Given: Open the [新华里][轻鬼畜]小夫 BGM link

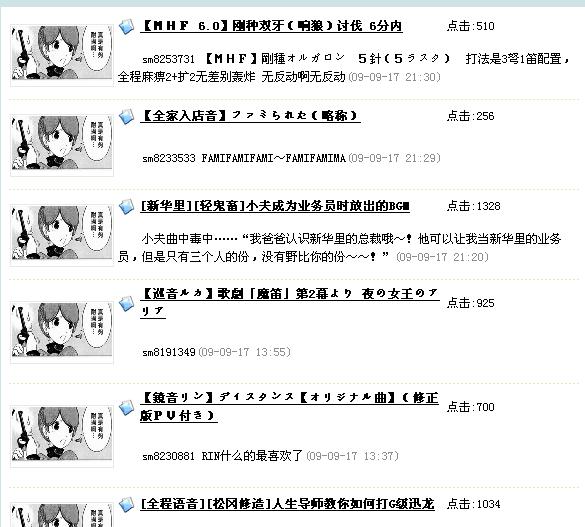Looking at the screenshot, I should (275, 206).
